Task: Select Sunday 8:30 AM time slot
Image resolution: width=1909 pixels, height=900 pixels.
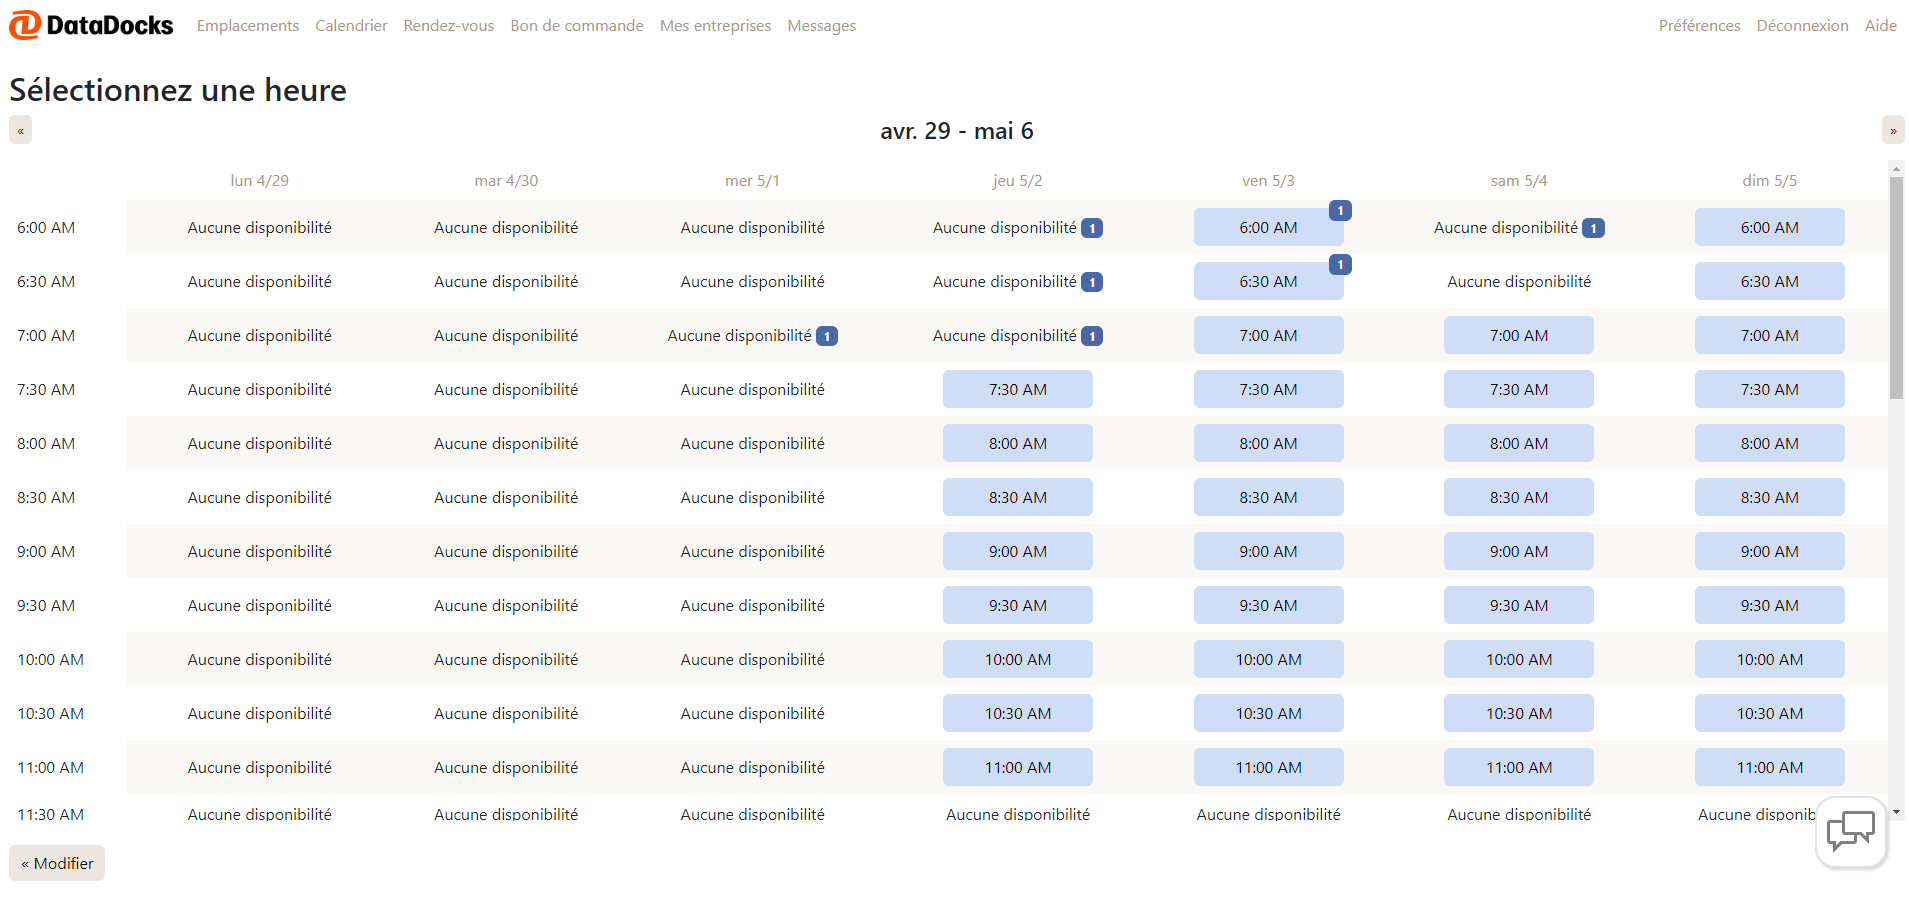Action: [x=1769, y=497]
